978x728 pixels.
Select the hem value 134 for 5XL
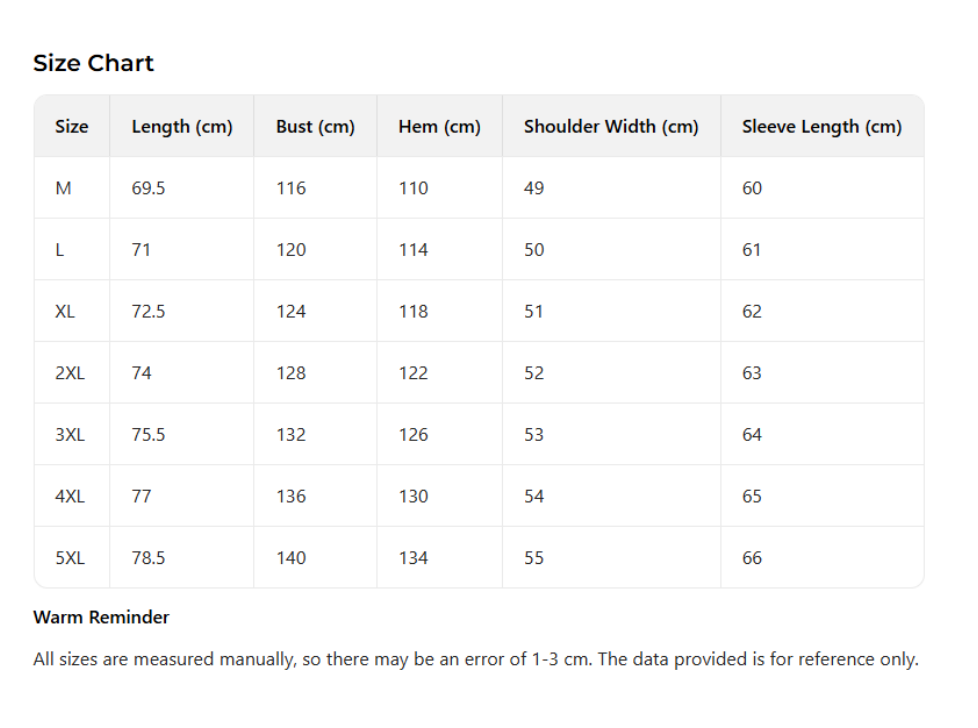(x=413, y=558)
